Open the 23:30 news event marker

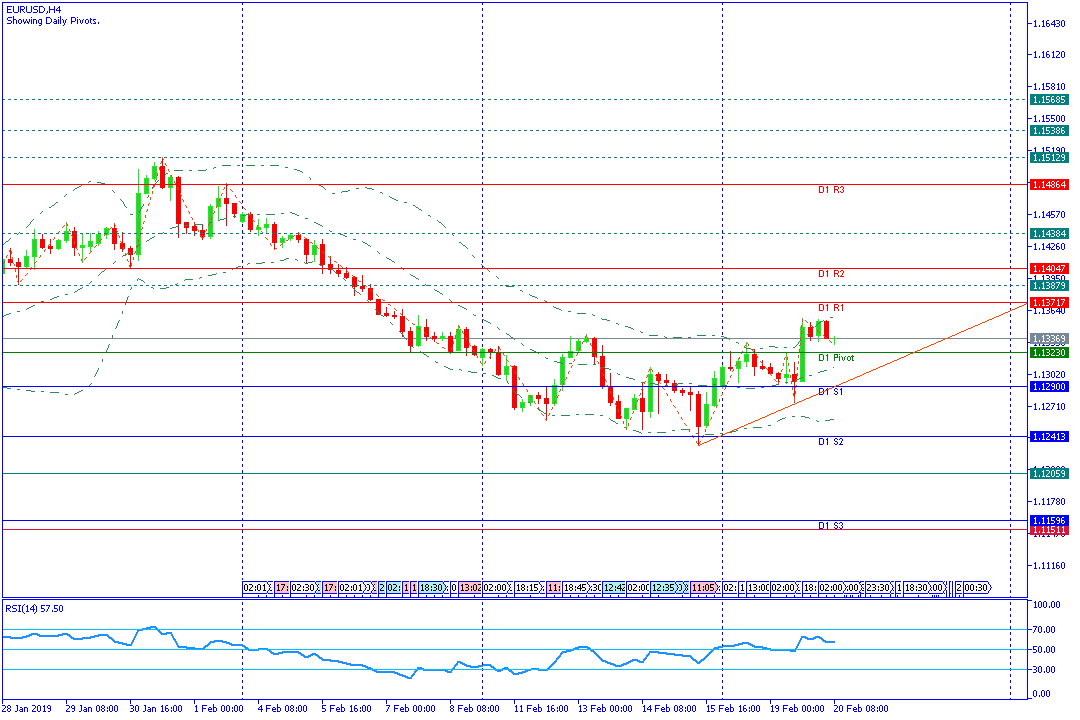pyautogui.click(x=878, y=588)
